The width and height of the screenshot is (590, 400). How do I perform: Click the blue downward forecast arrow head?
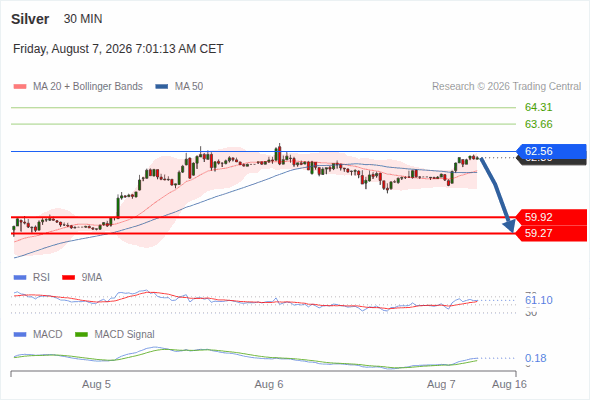click(x=509, y=227)
